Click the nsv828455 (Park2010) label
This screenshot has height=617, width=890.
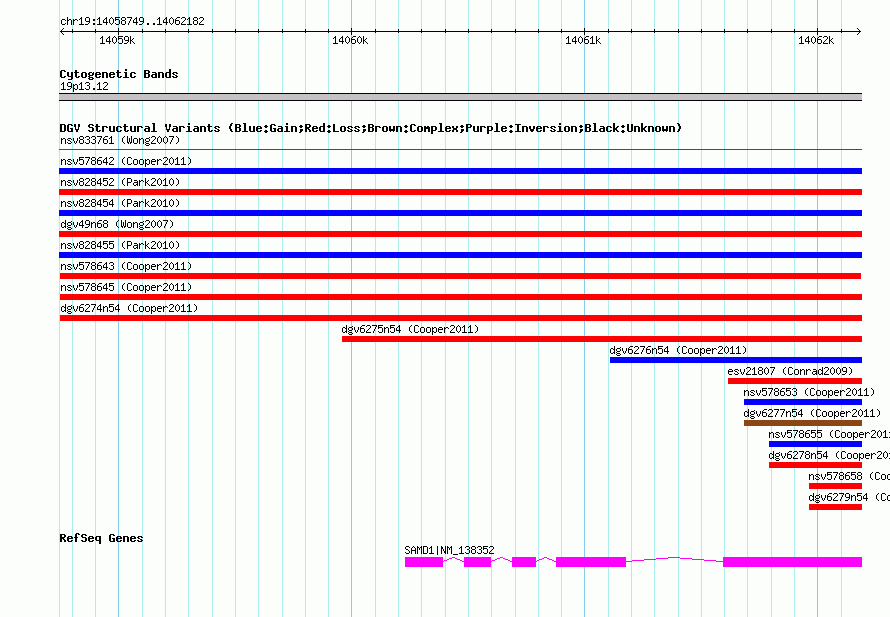pos(120,245)
